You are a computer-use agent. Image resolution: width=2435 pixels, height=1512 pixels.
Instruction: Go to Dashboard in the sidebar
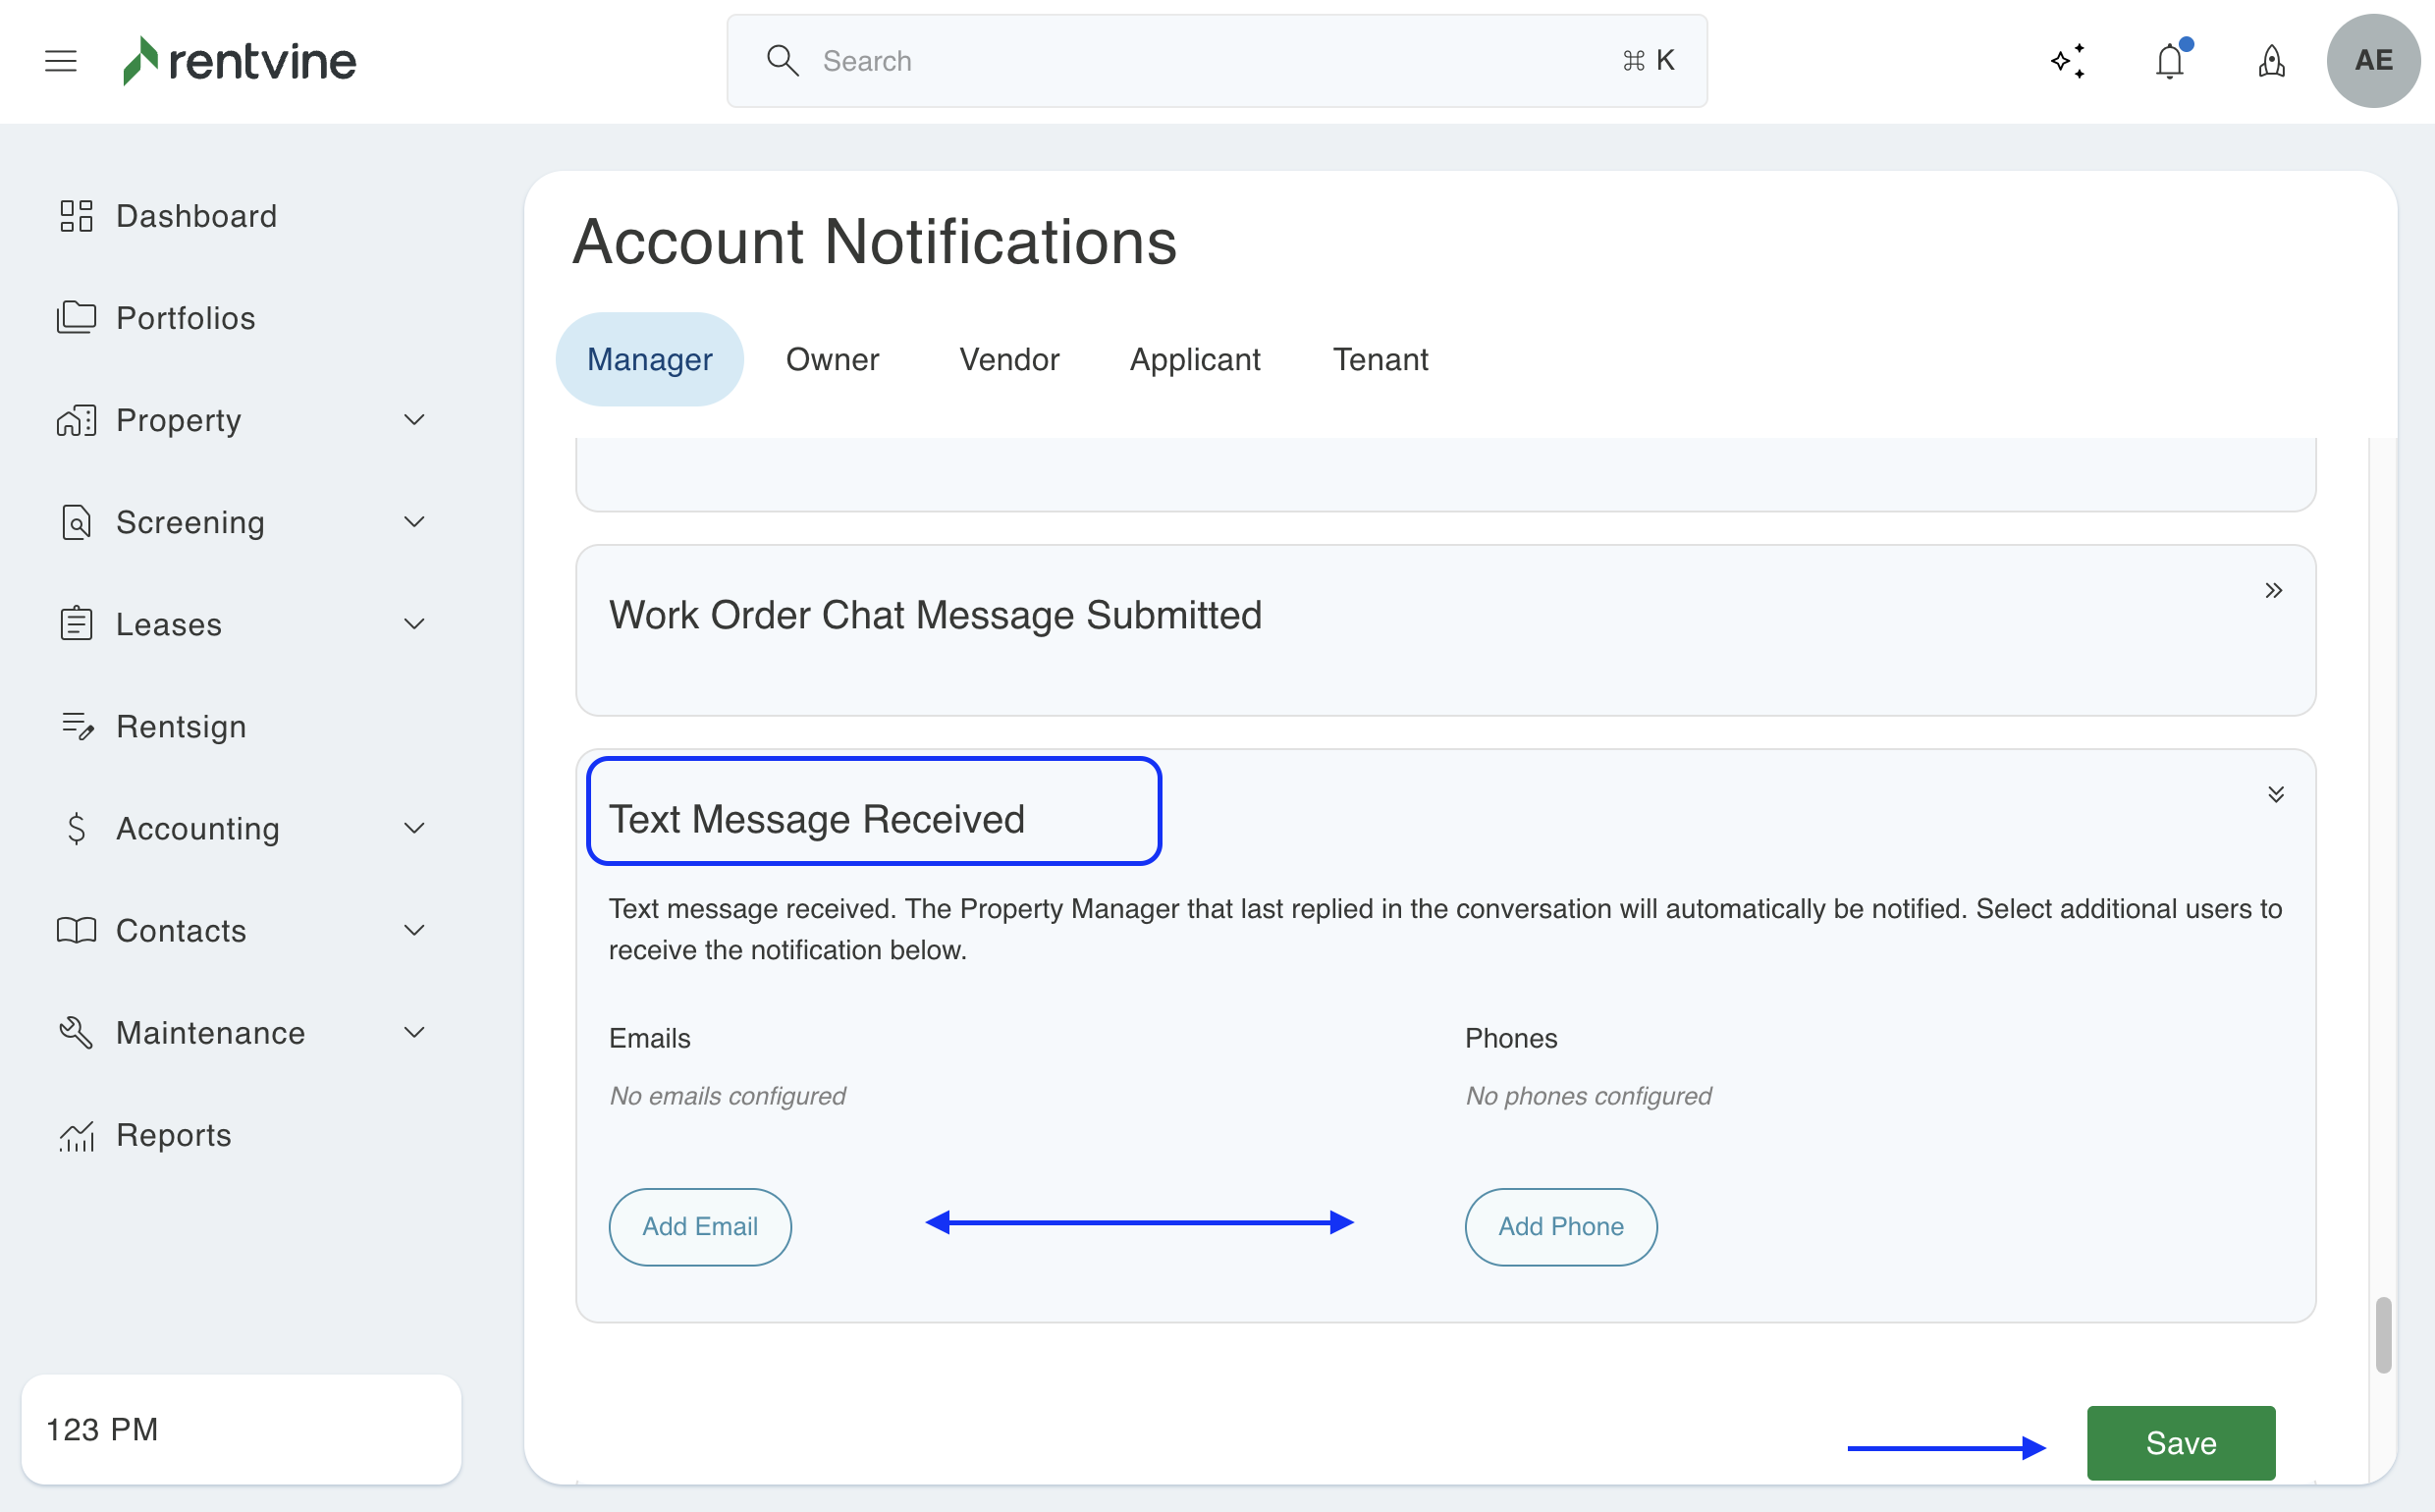point(196,216)
